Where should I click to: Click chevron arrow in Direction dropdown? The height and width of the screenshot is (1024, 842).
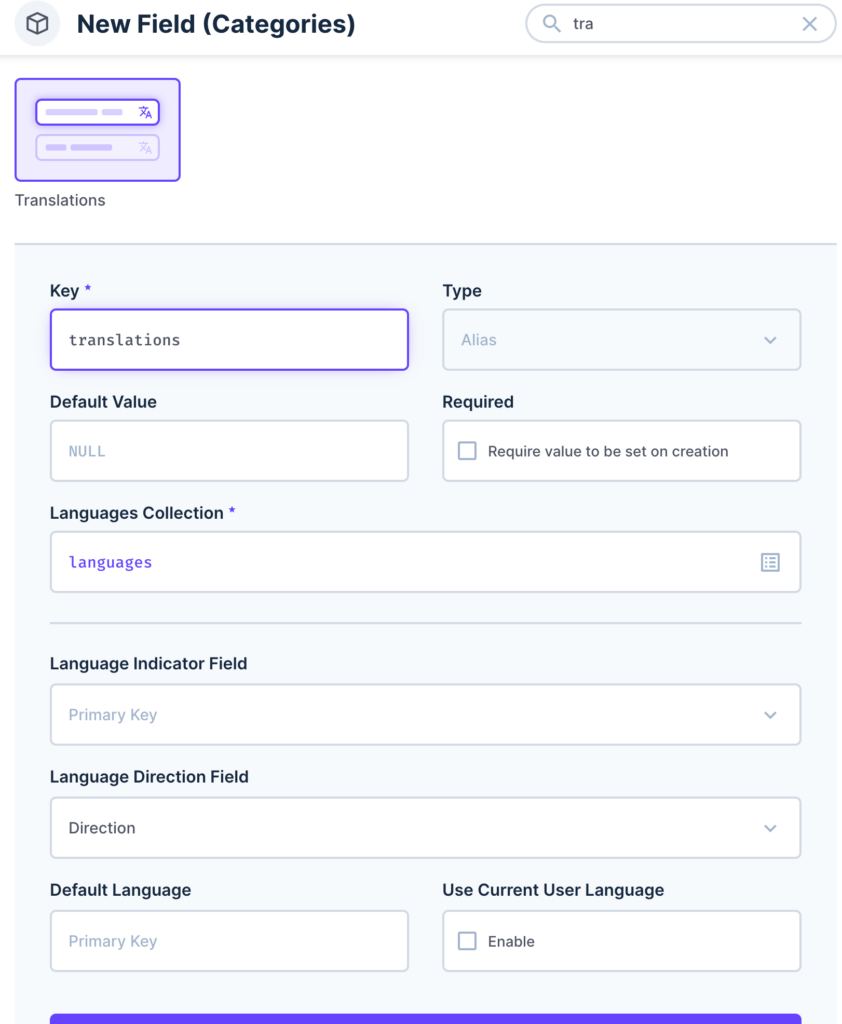tap(770, 828)
